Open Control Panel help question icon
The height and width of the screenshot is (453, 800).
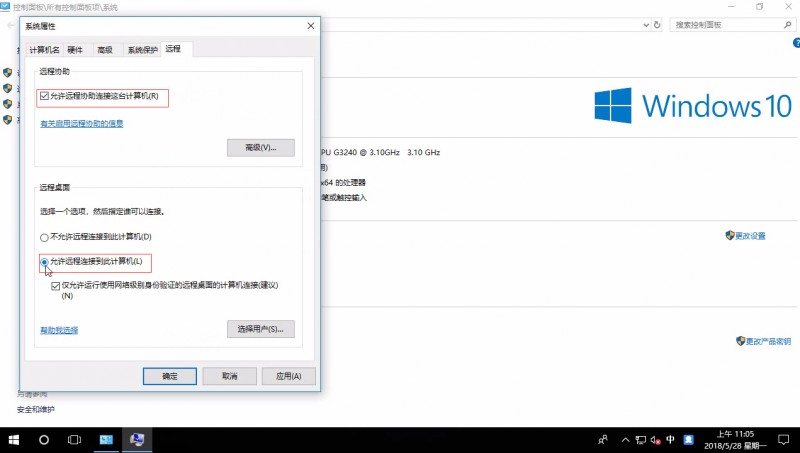tap(796, 43)
